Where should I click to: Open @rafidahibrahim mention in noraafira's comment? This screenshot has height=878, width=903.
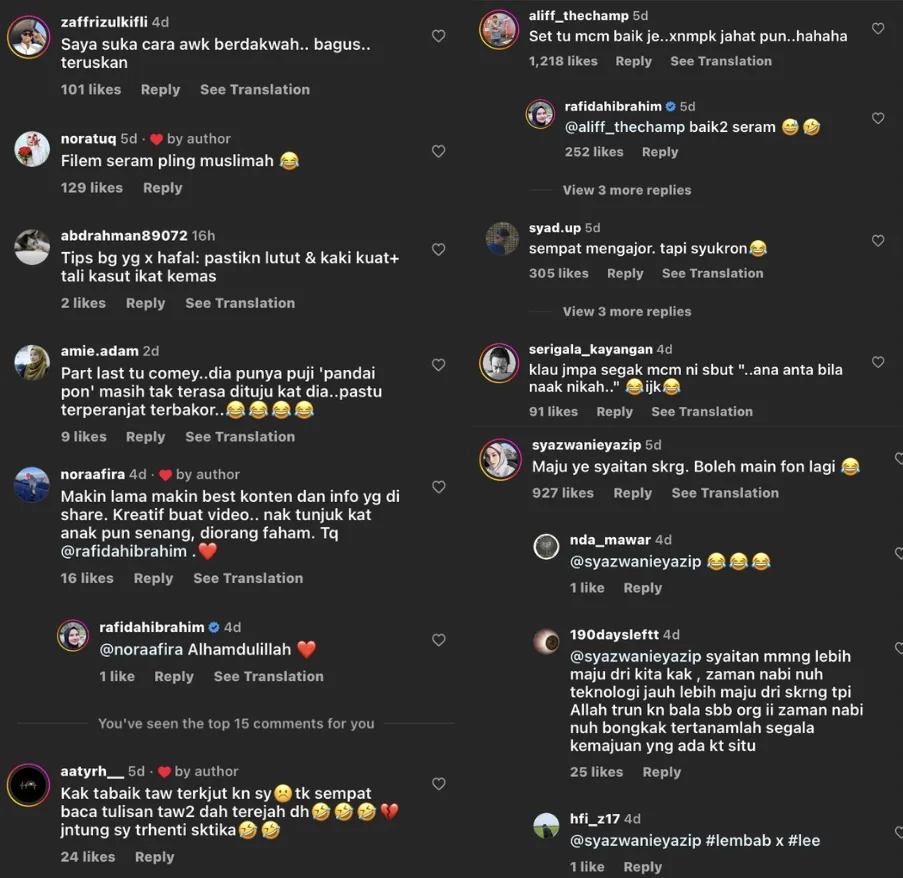point(124,551)
